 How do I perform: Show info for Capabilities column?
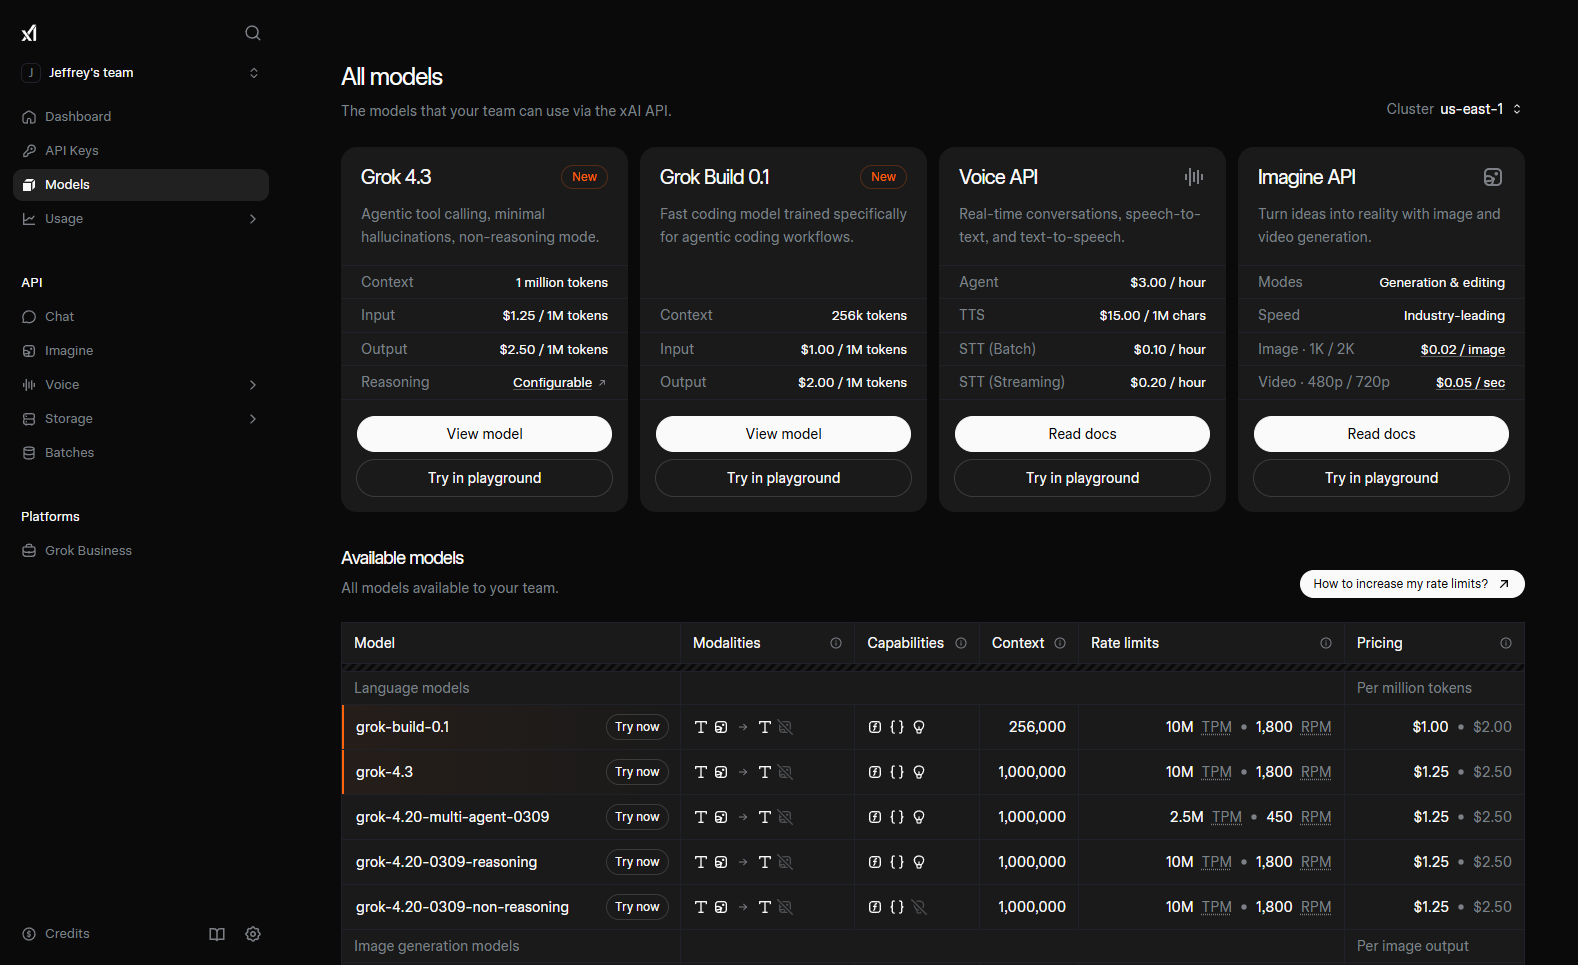click(x=961, y=643)
